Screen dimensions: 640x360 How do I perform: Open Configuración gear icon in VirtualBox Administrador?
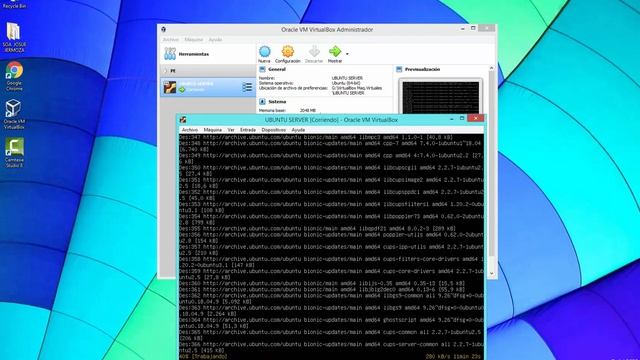(x=287, y=51)
